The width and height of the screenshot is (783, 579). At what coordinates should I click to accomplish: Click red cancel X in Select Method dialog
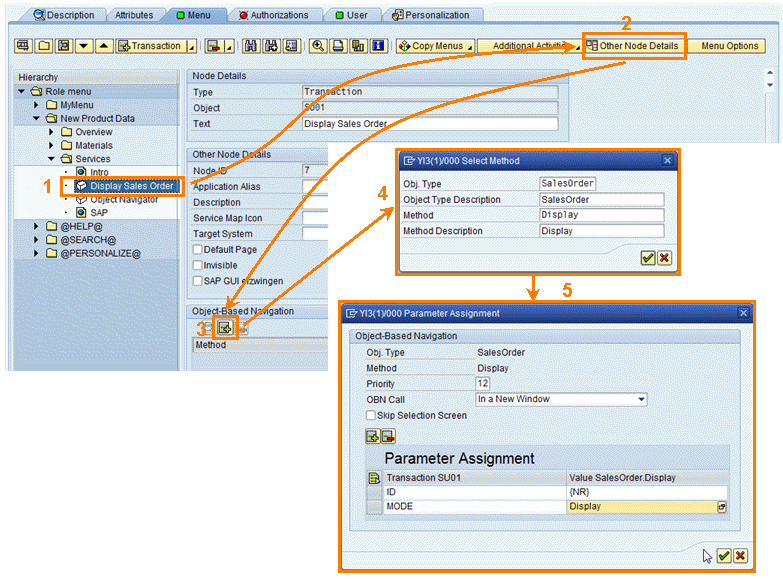tap(664, 258)
